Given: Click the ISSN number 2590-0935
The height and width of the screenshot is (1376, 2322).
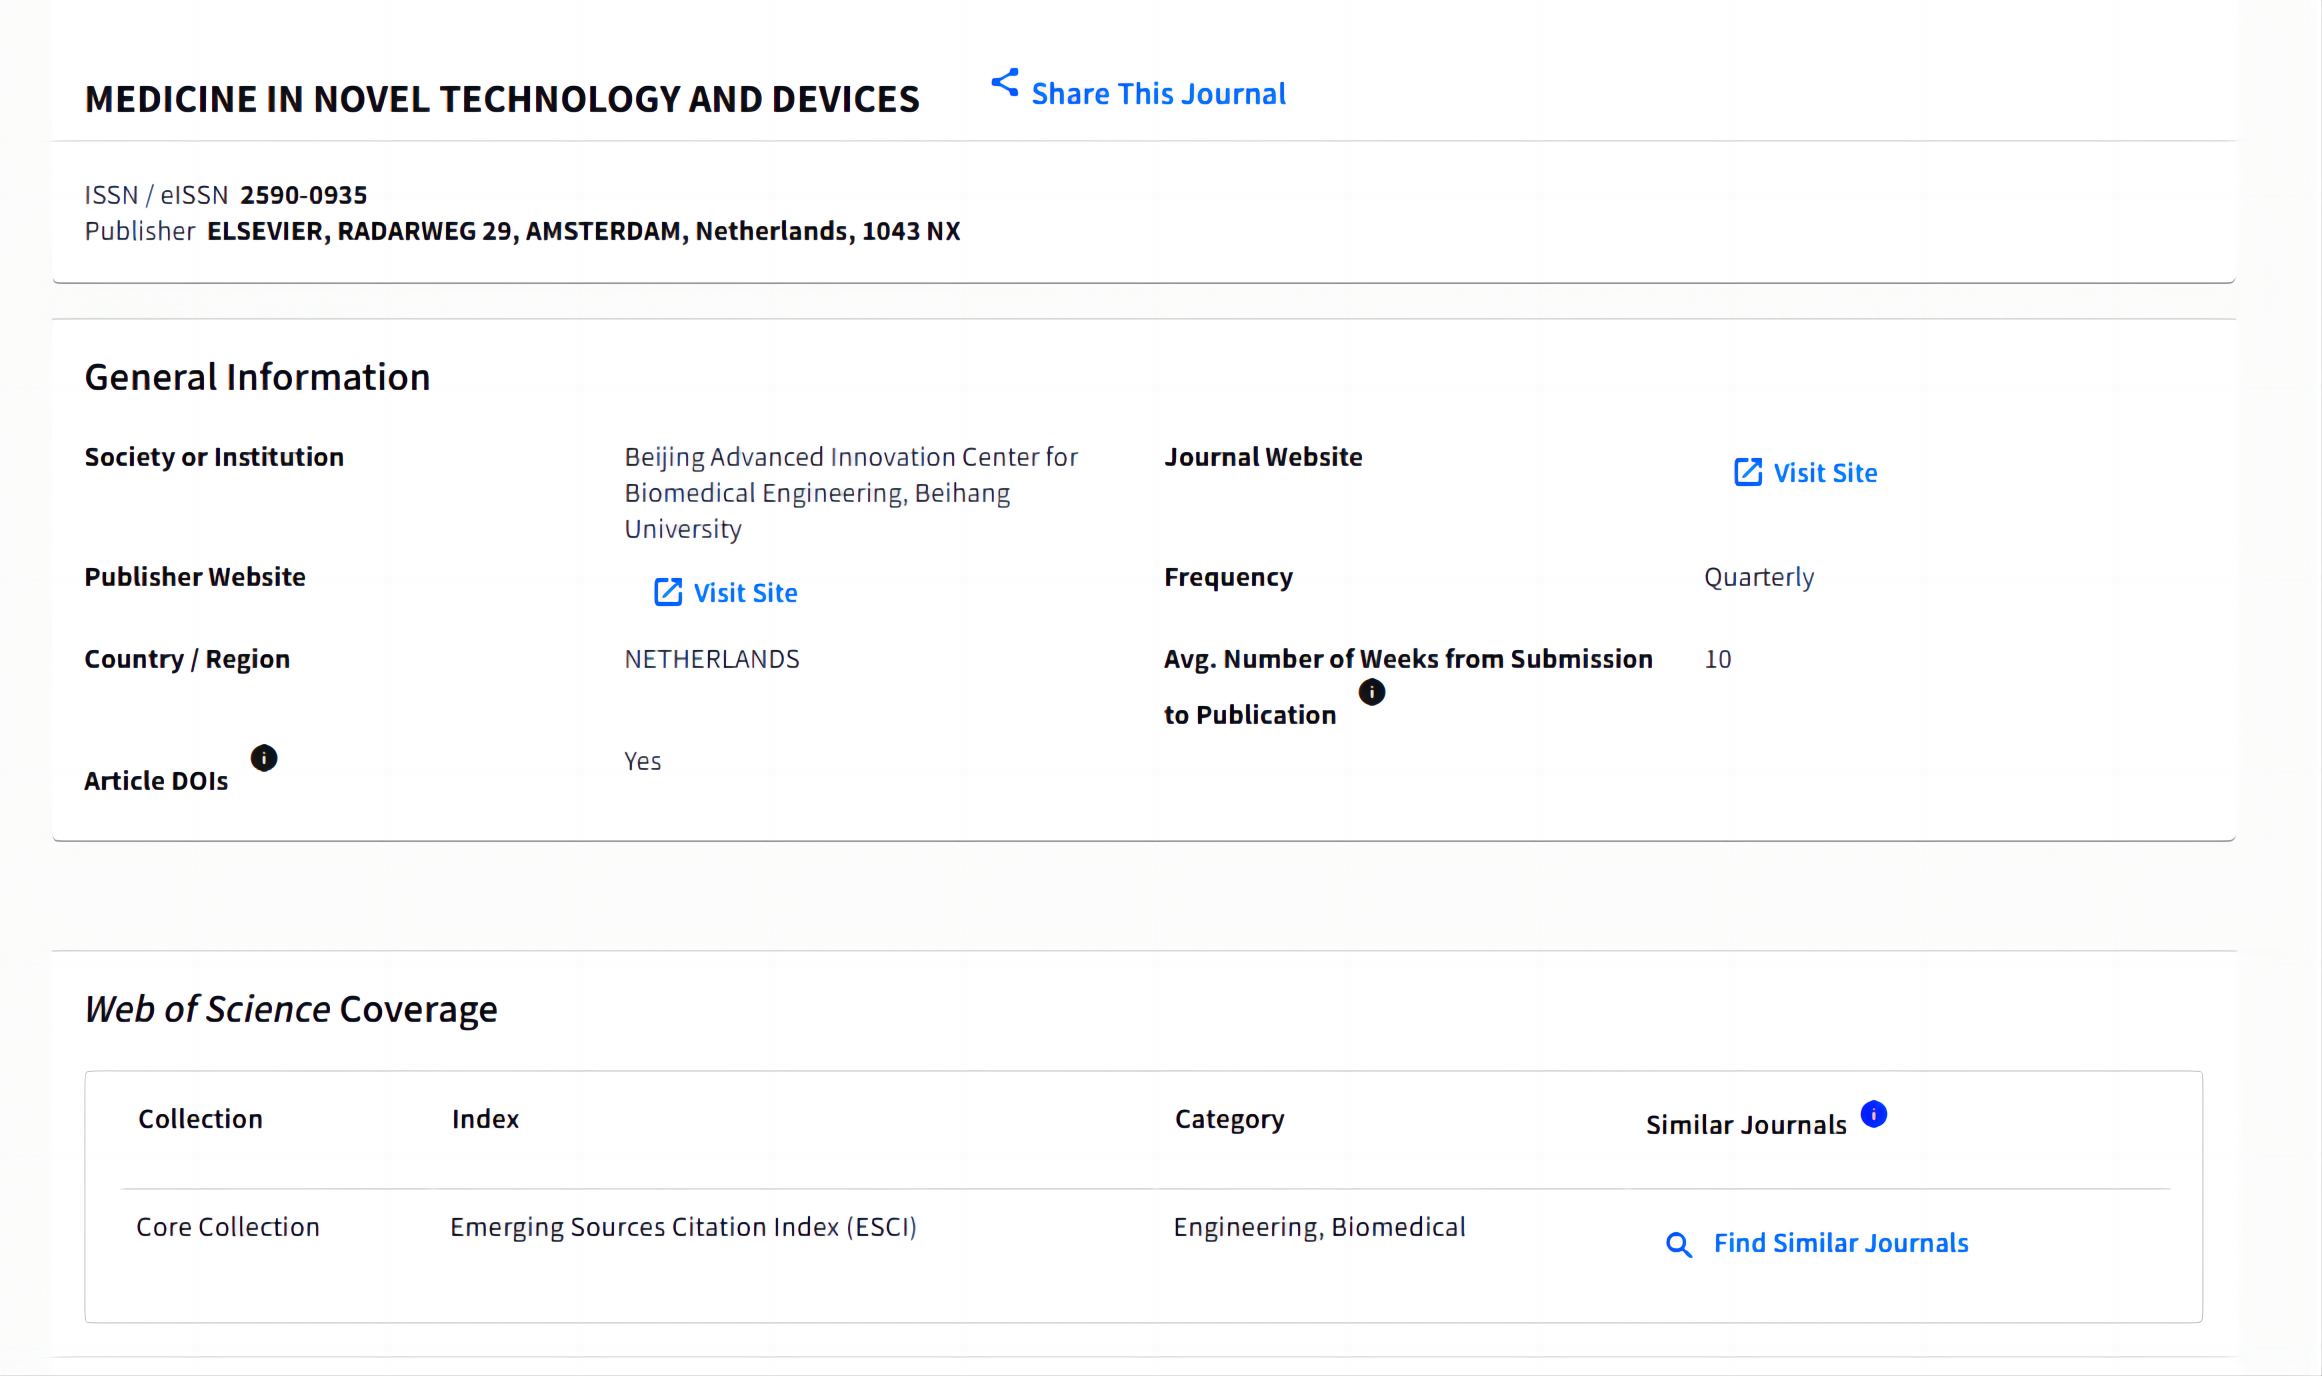Looking at the screenshot, I should [x=303, y=195].
